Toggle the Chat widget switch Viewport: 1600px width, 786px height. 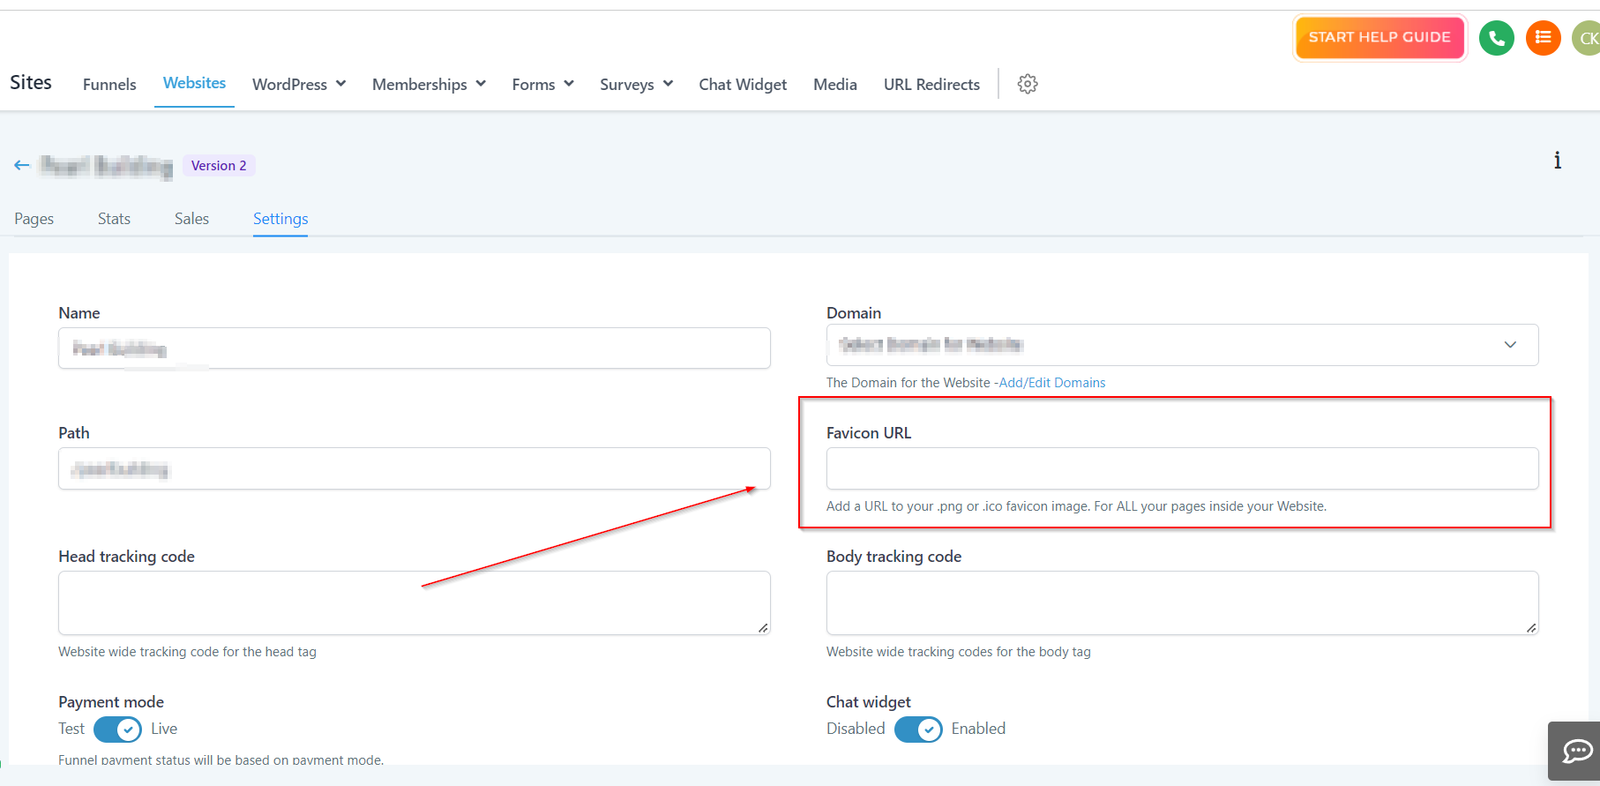pos(918,729)
